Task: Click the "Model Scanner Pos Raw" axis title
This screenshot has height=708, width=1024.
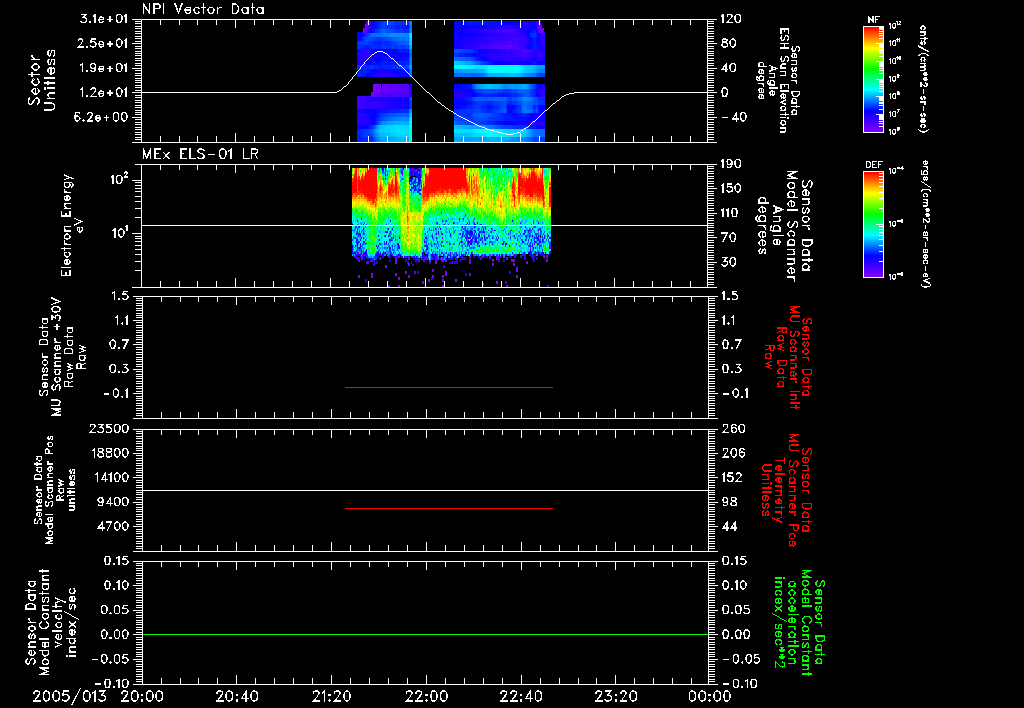Action: 54,490
